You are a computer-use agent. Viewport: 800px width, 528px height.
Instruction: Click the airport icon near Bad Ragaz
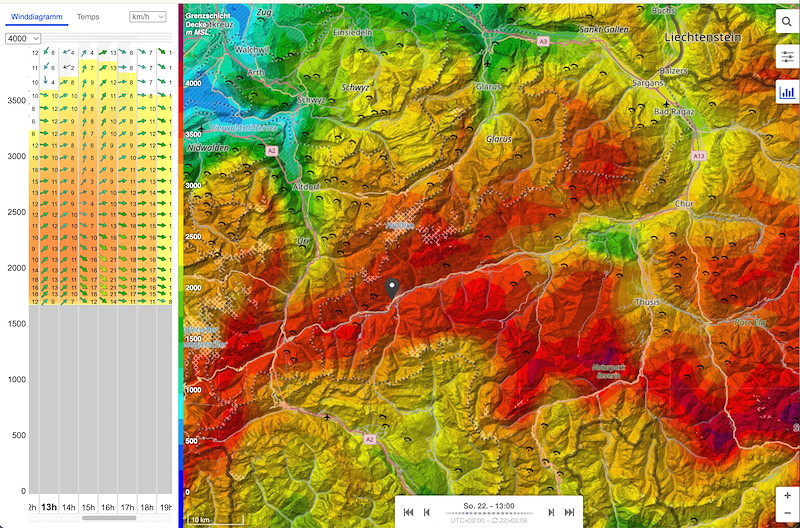click(666, 103)
